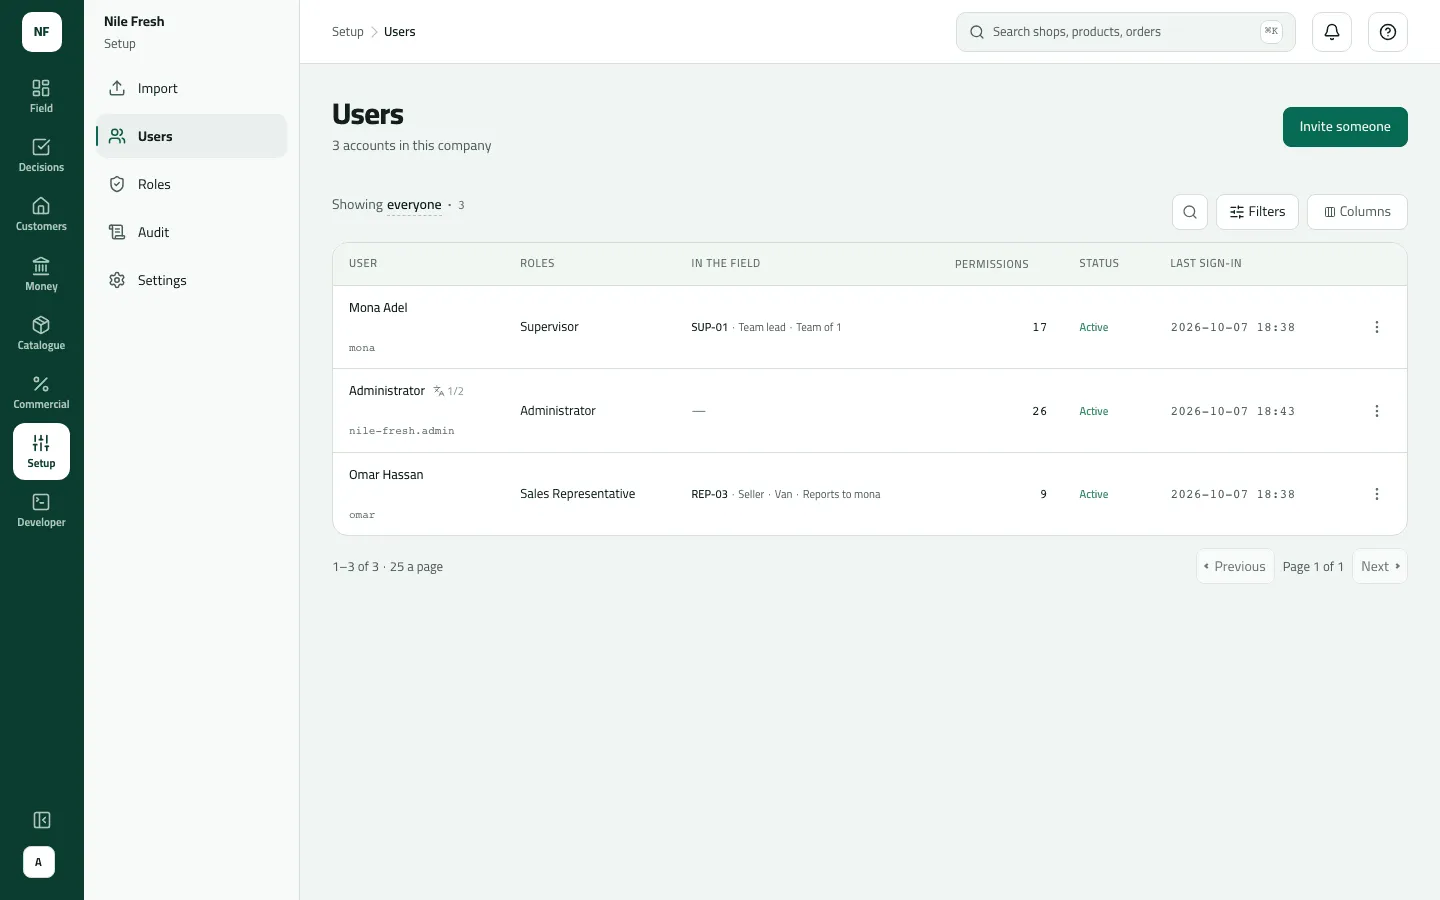Image resolution: width=1440 pixels, height=900 pixels.
Task: Open the Filters panel
Action: coord(1257,212)
